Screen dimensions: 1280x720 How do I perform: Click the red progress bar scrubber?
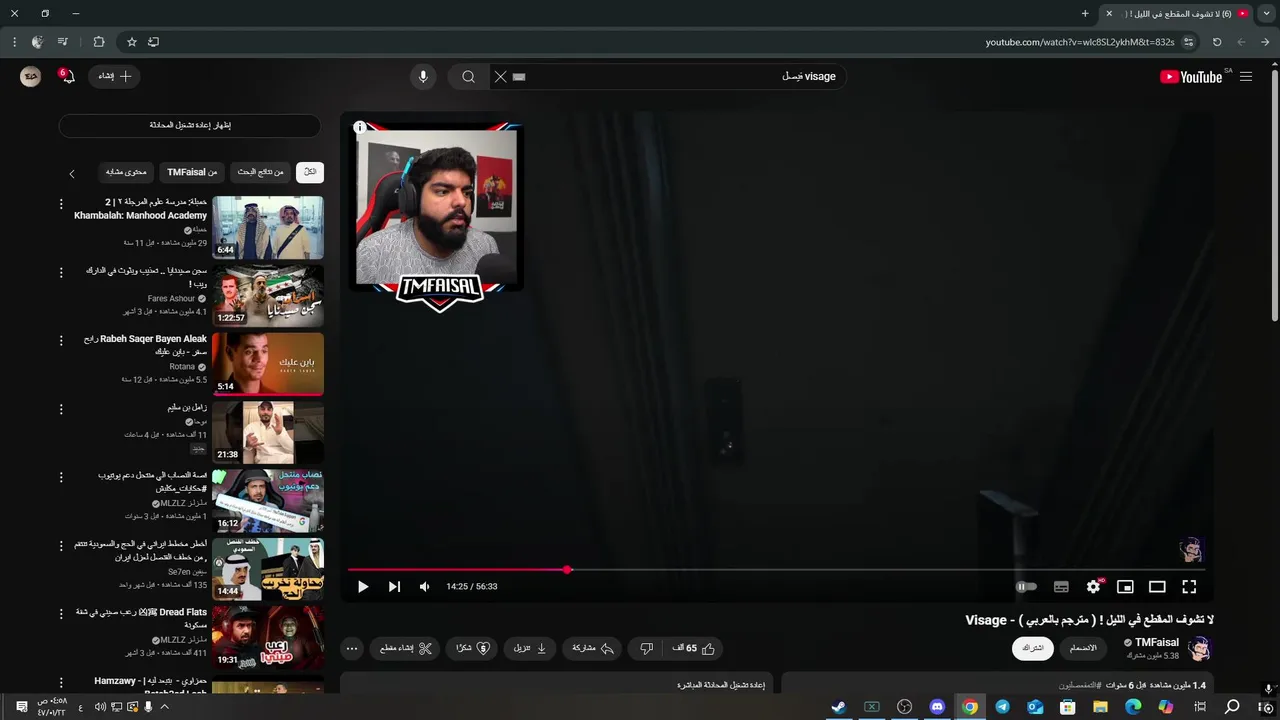(x=567, y=570)
